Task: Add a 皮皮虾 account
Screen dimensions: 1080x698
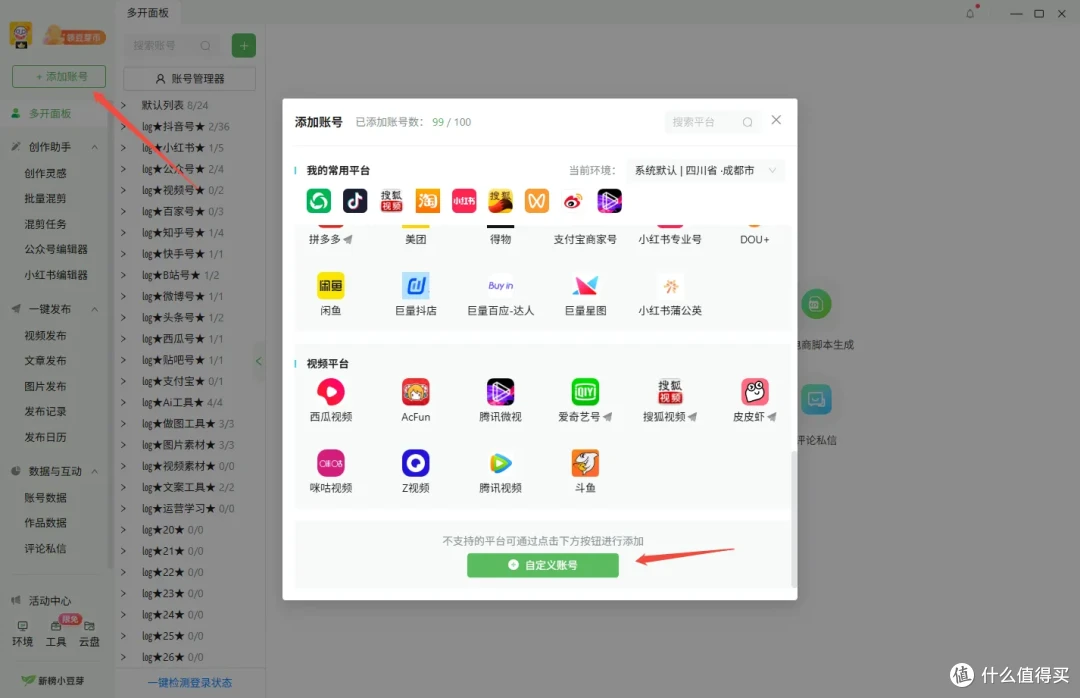Action: [x=754, y=400]
